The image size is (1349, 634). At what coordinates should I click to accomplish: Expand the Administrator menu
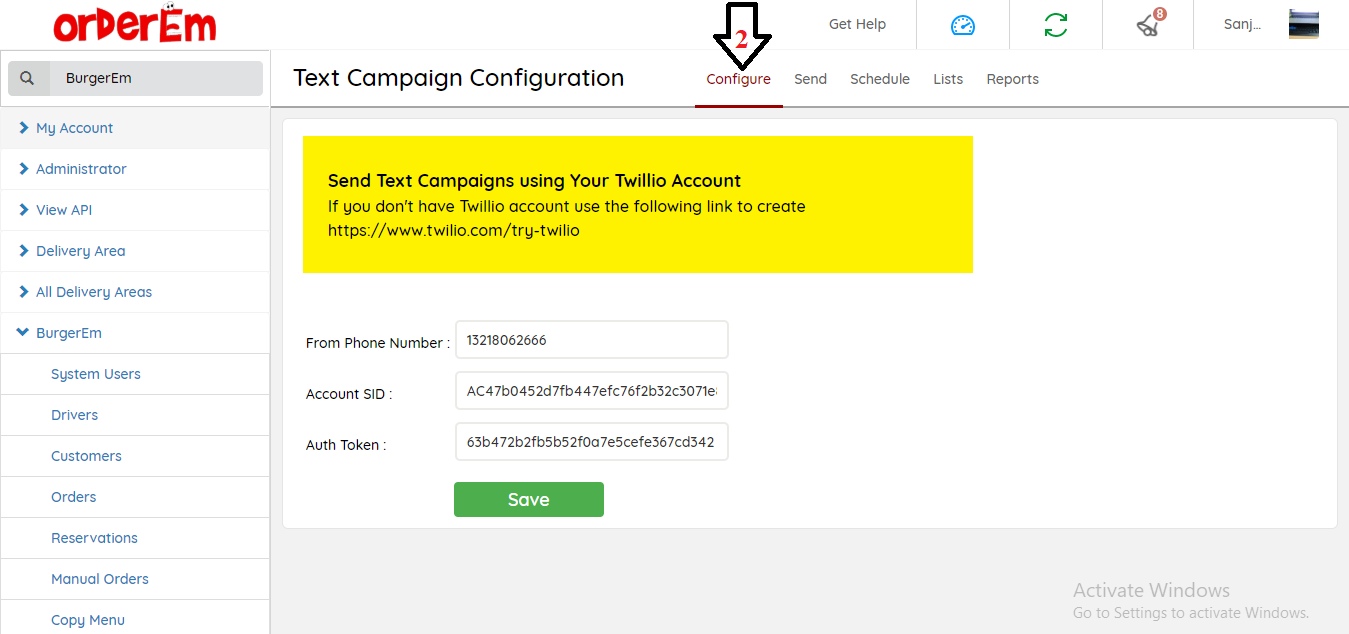pyautogui.click(x=81, y=169)
